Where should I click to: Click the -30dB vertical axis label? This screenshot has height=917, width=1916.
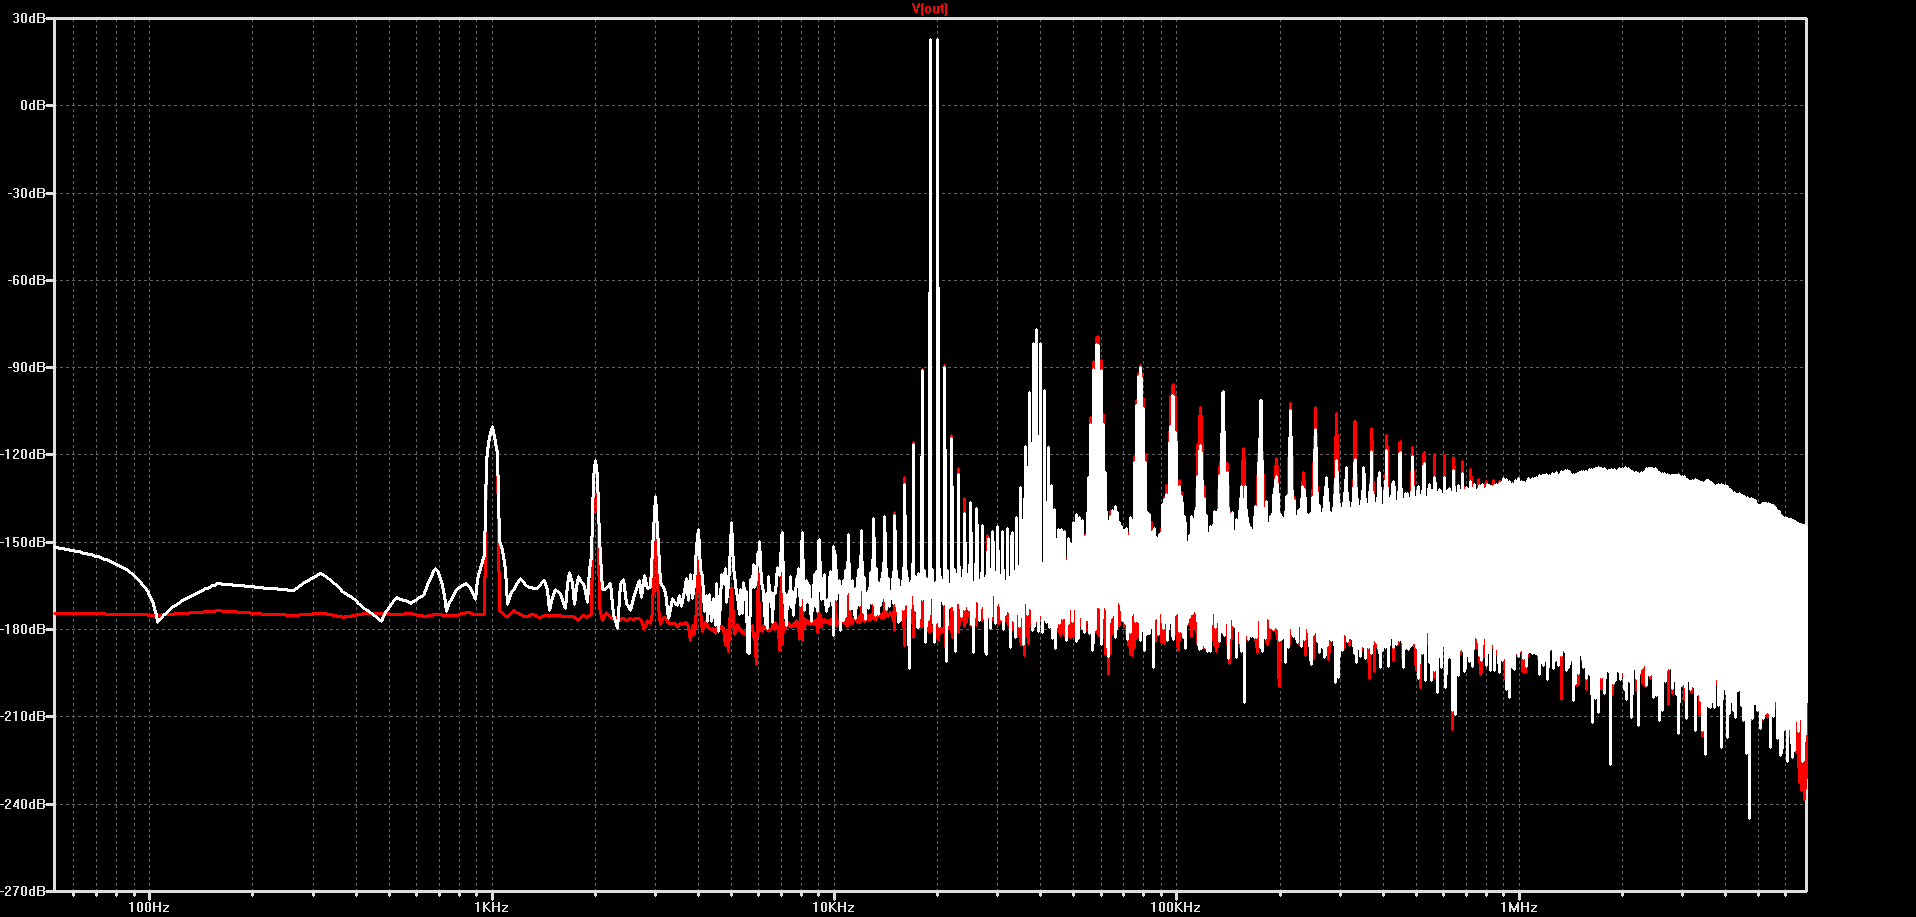[27, 193]
